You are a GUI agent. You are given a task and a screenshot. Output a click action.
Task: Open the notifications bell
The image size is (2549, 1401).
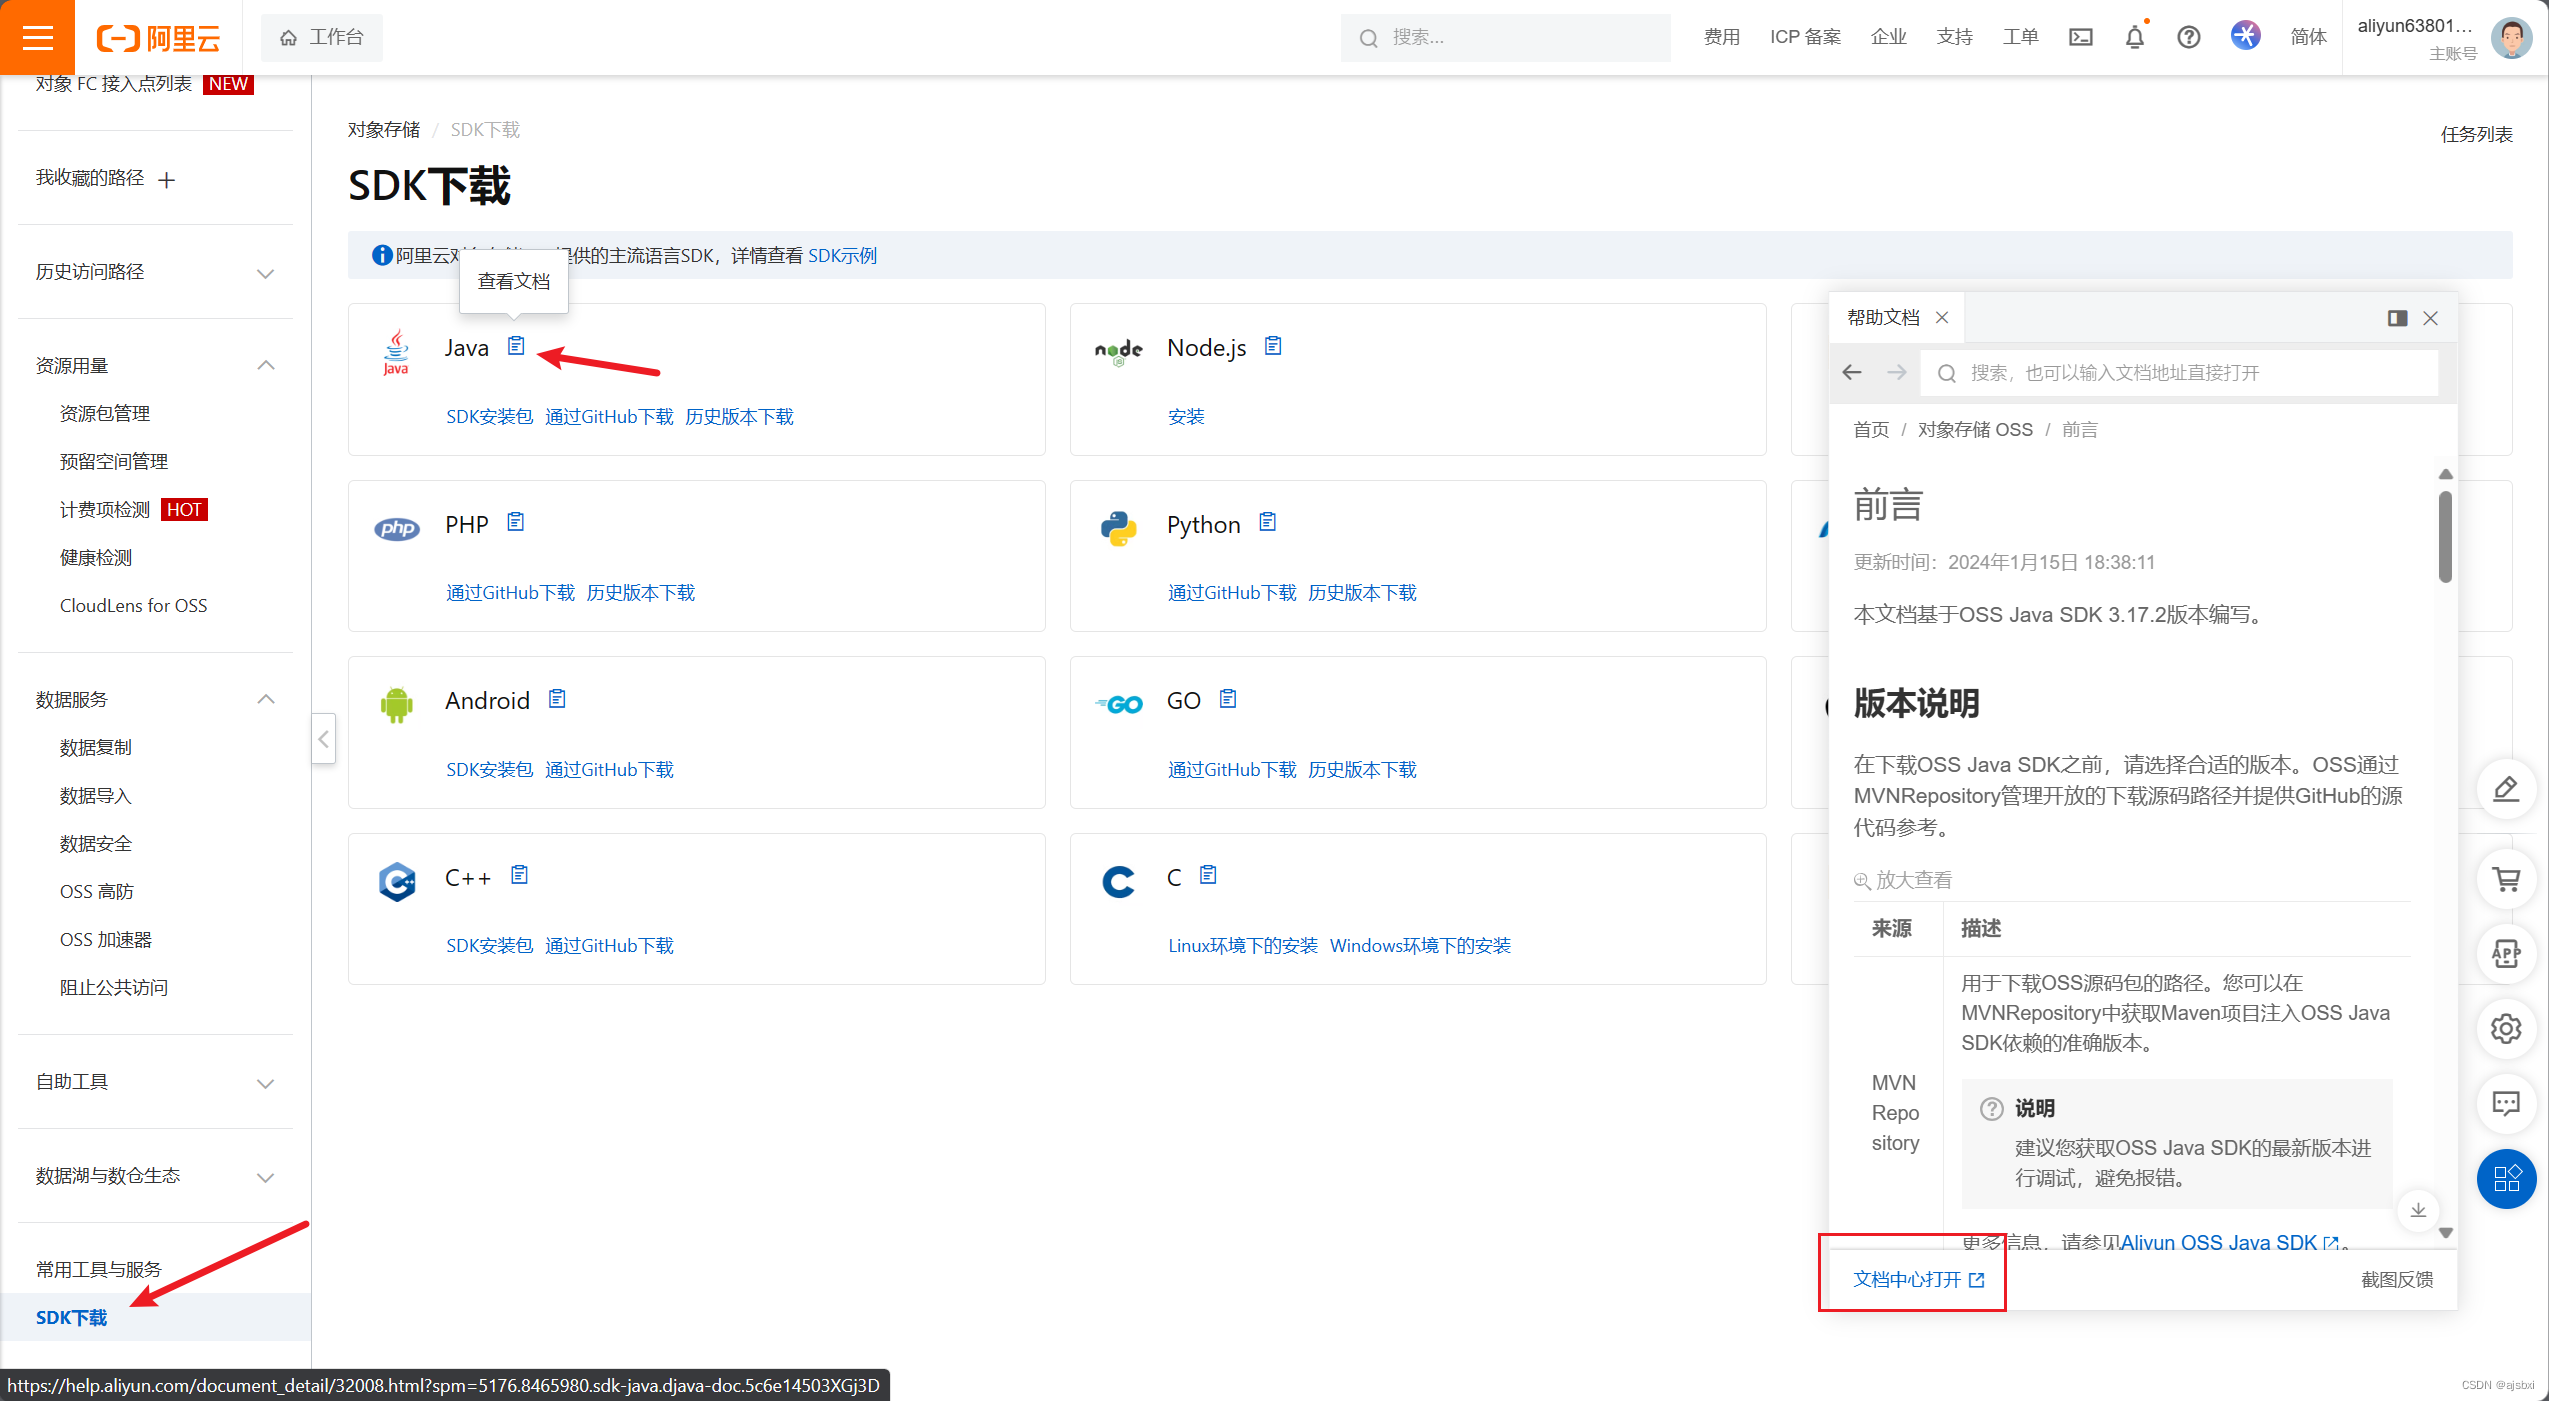(2135, 37)
